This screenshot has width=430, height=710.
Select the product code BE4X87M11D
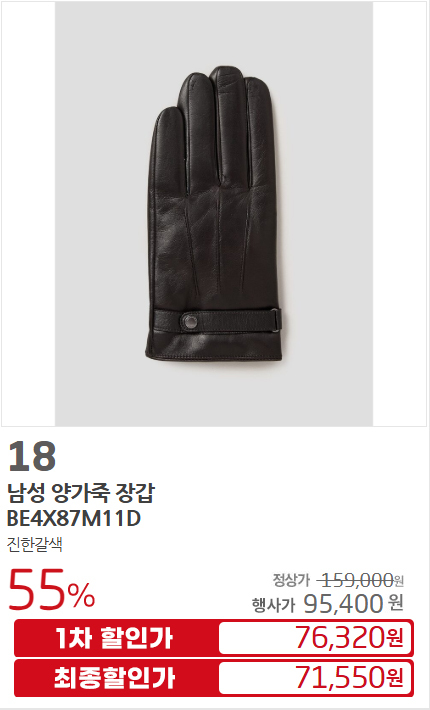coord(74,518)
